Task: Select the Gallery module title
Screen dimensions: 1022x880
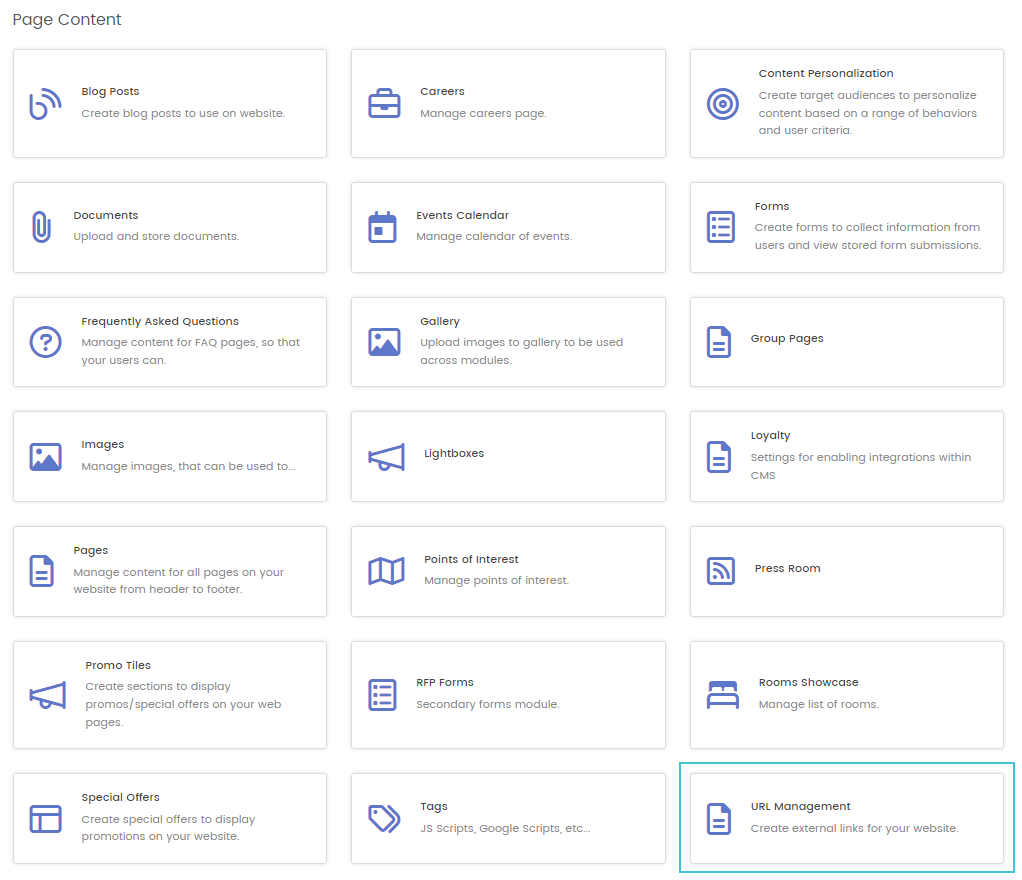Action: (x=440, y=321)
